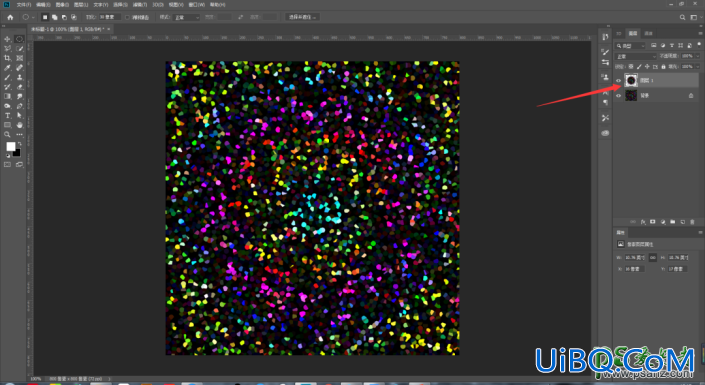Open the Filter menu
Viewport: 705px width, 385px height.
140,4
